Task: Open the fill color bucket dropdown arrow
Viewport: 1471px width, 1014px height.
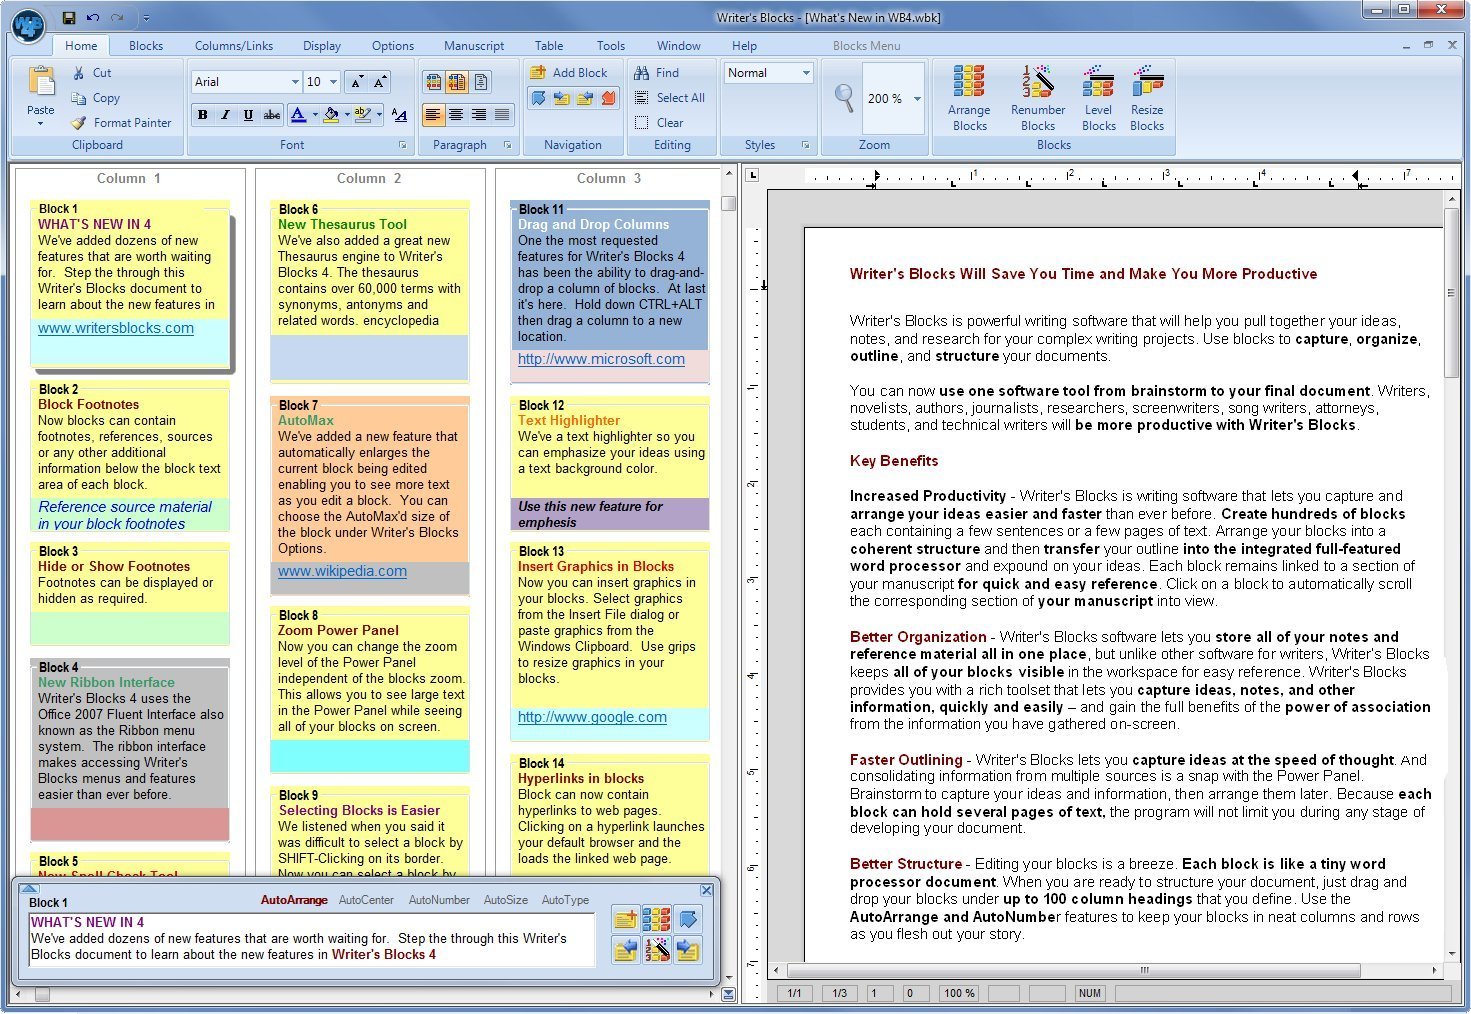Action: (x=347, y=115)
